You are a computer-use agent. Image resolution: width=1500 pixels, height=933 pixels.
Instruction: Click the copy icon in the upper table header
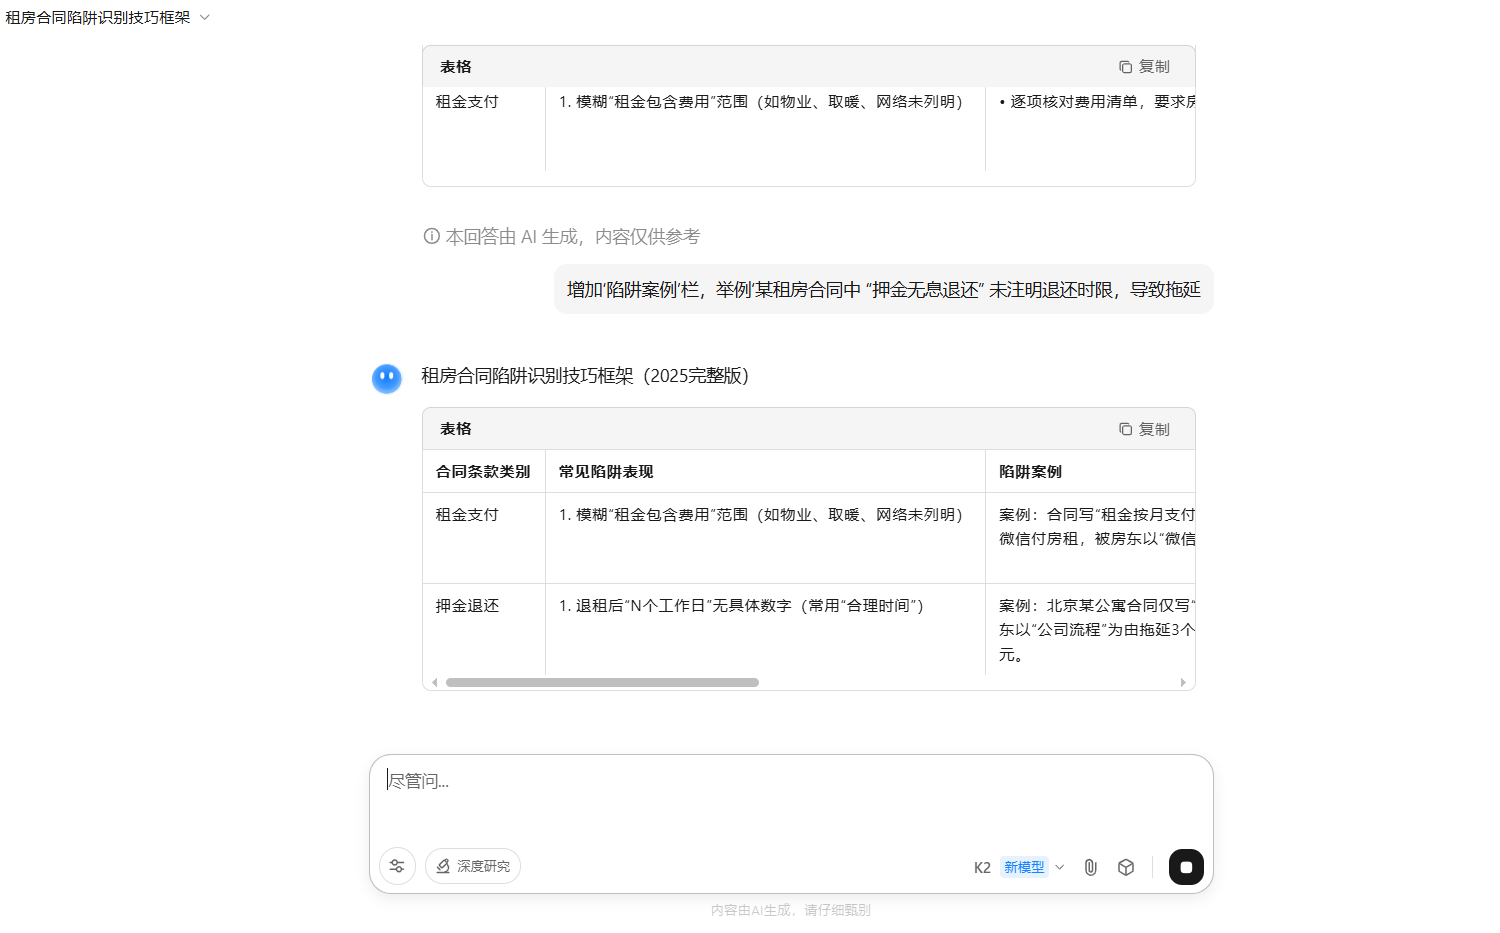[1126, 67]
